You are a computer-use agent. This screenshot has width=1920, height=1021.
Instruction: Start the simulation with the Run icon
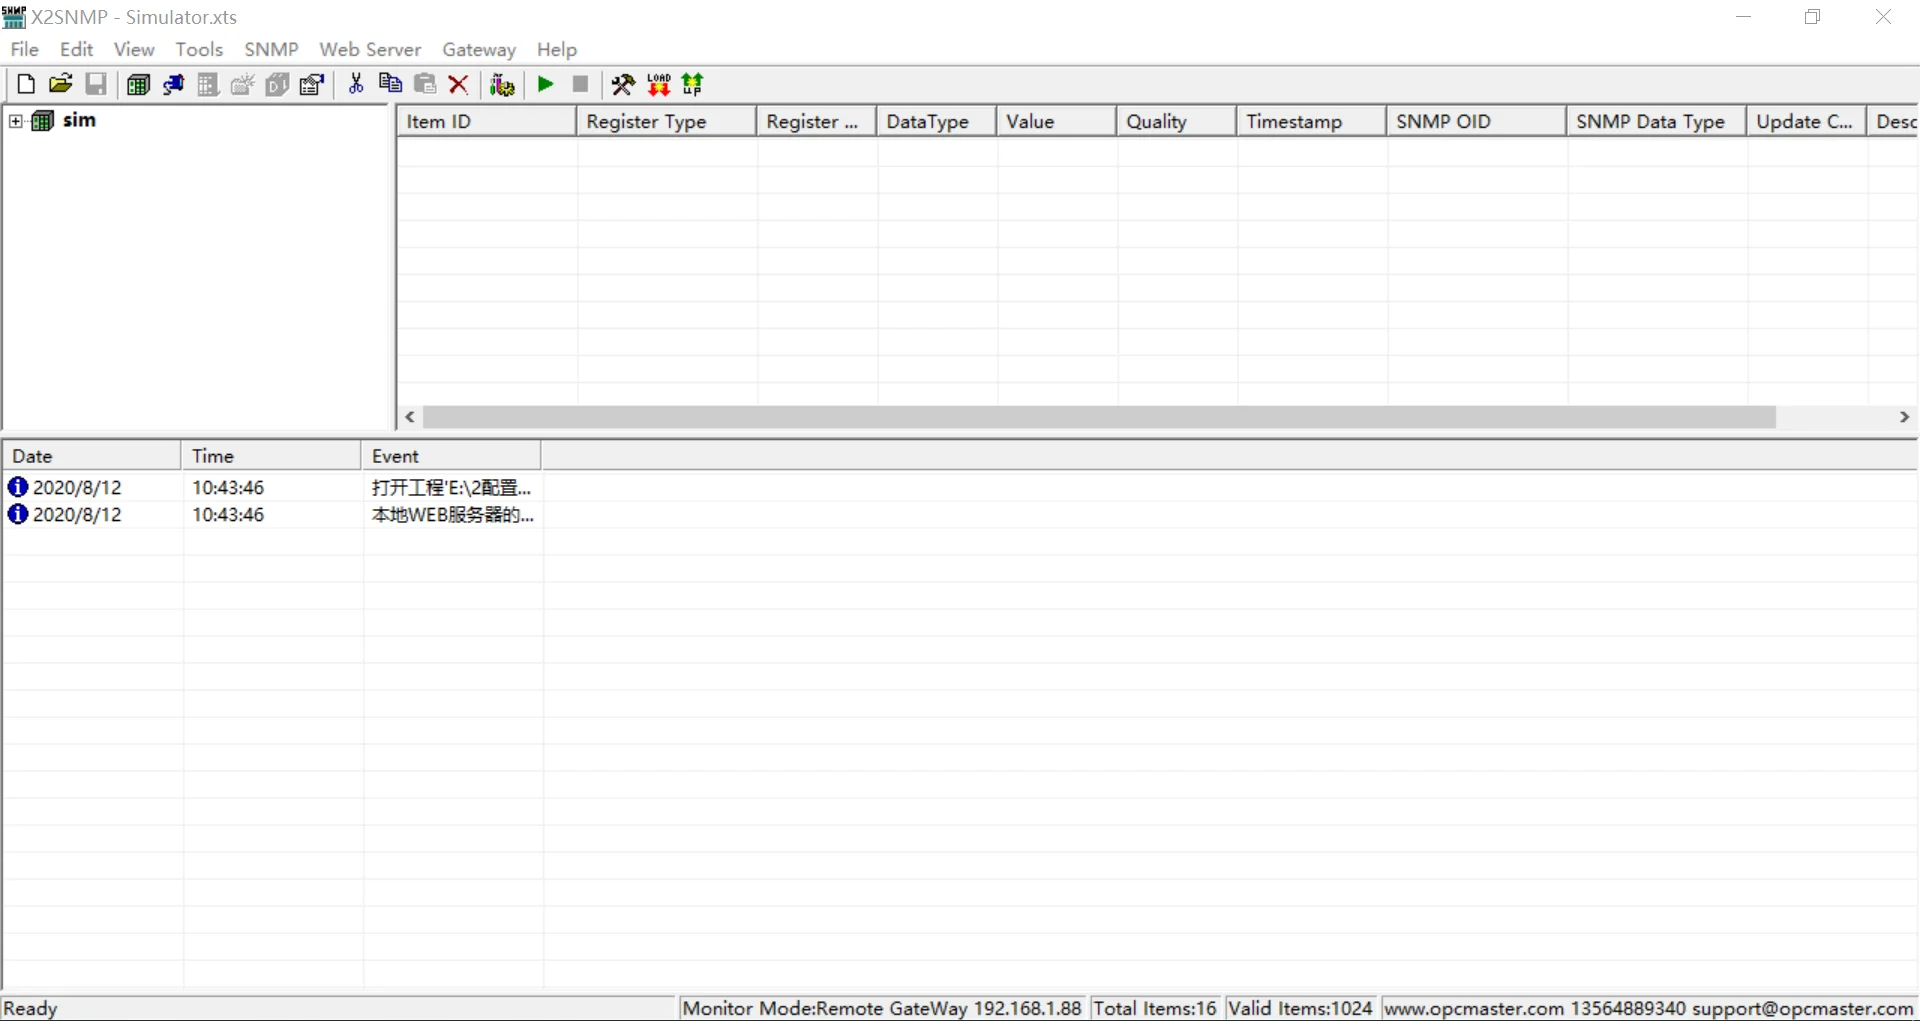click(x=545, y=84)
